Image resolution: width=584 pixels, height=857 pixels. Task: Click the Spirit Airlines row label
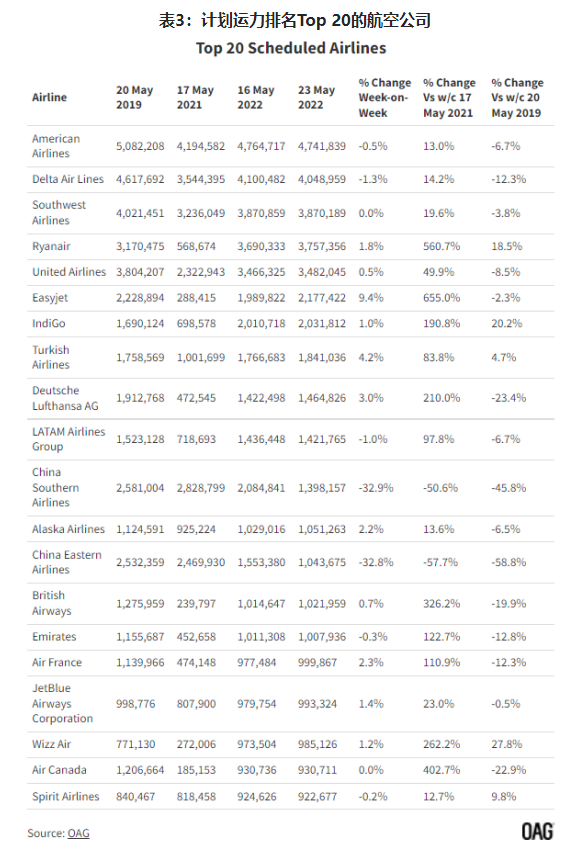pos(66,796)
